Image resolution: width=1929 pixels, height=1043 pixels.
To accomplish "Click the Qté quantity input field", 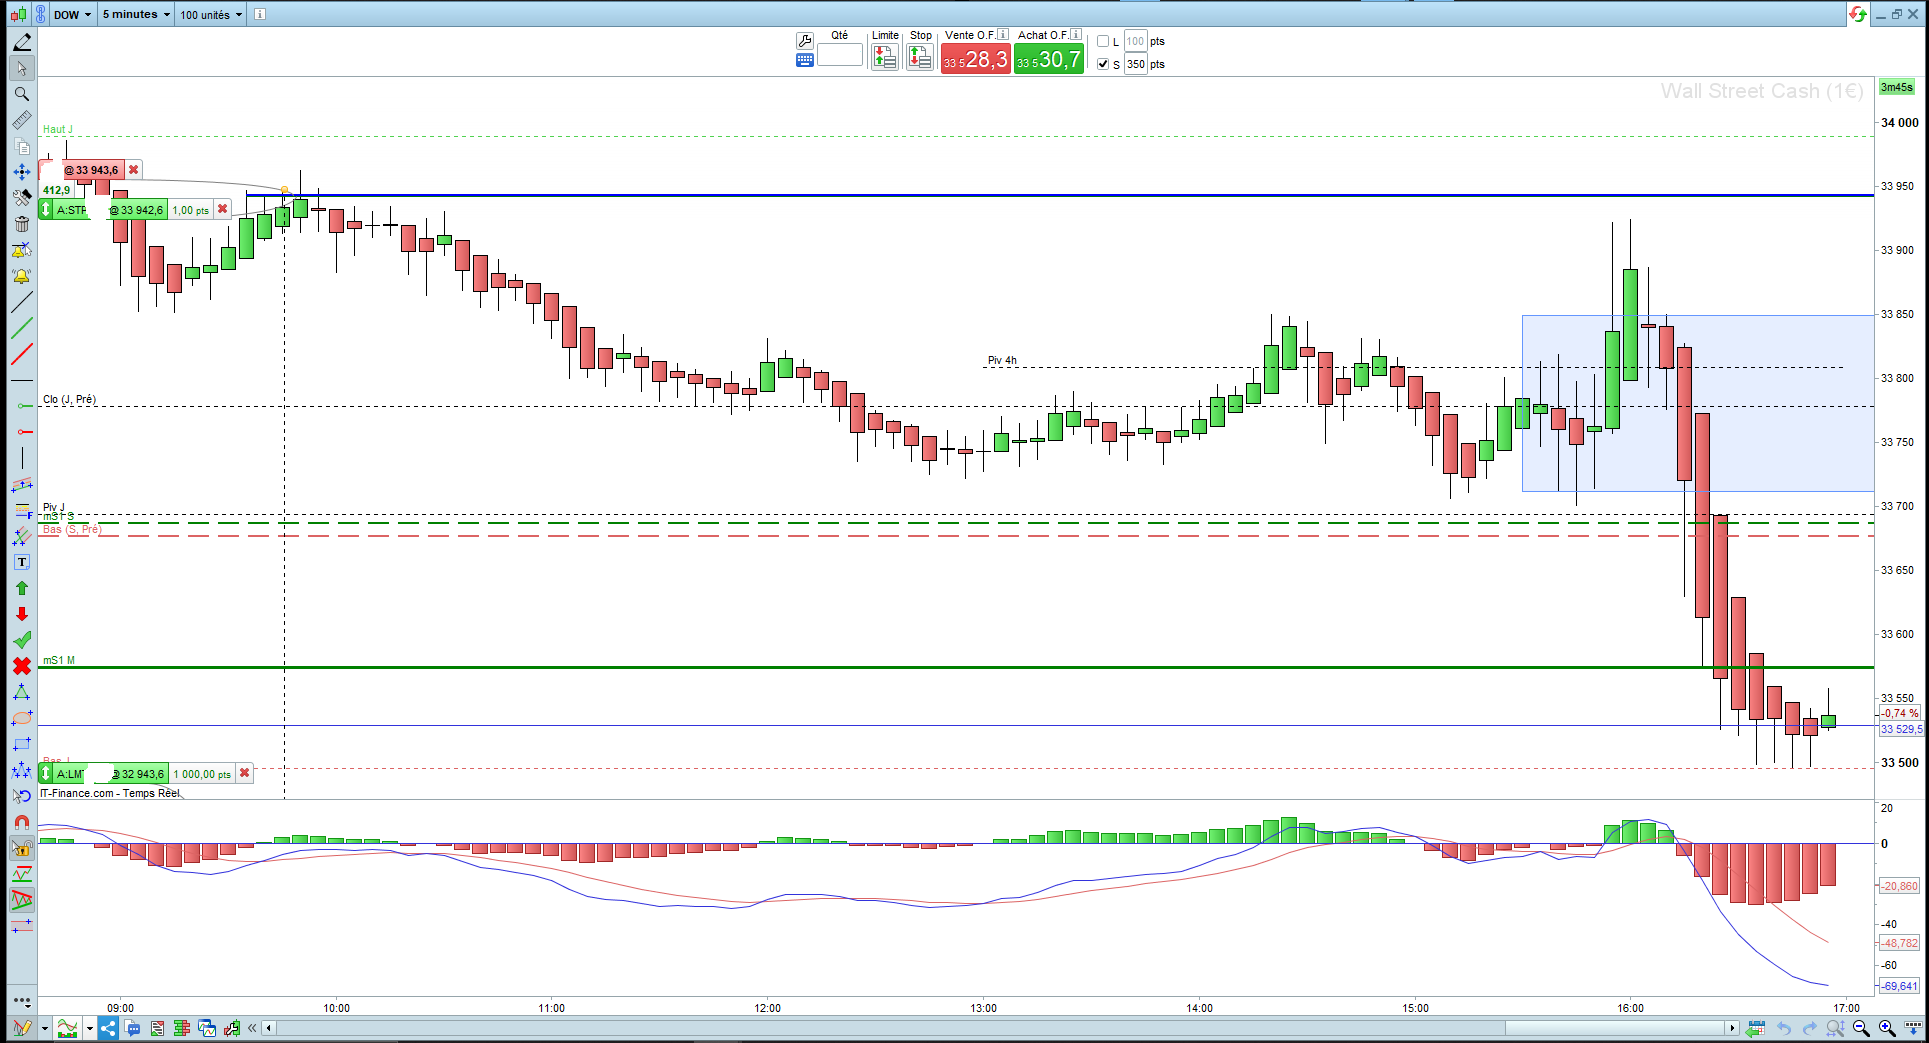I will [x=840, y=56].
